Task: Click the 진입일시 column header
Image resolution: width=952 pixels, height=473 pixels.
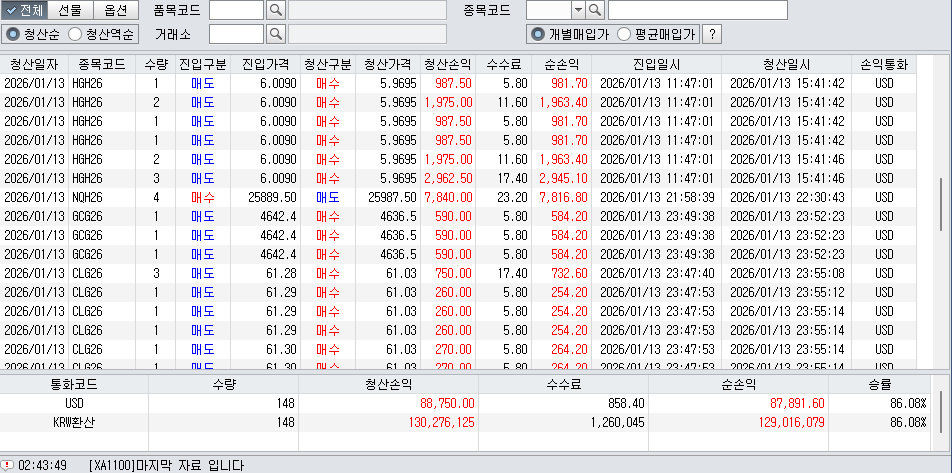Action: tap(656, 64)
